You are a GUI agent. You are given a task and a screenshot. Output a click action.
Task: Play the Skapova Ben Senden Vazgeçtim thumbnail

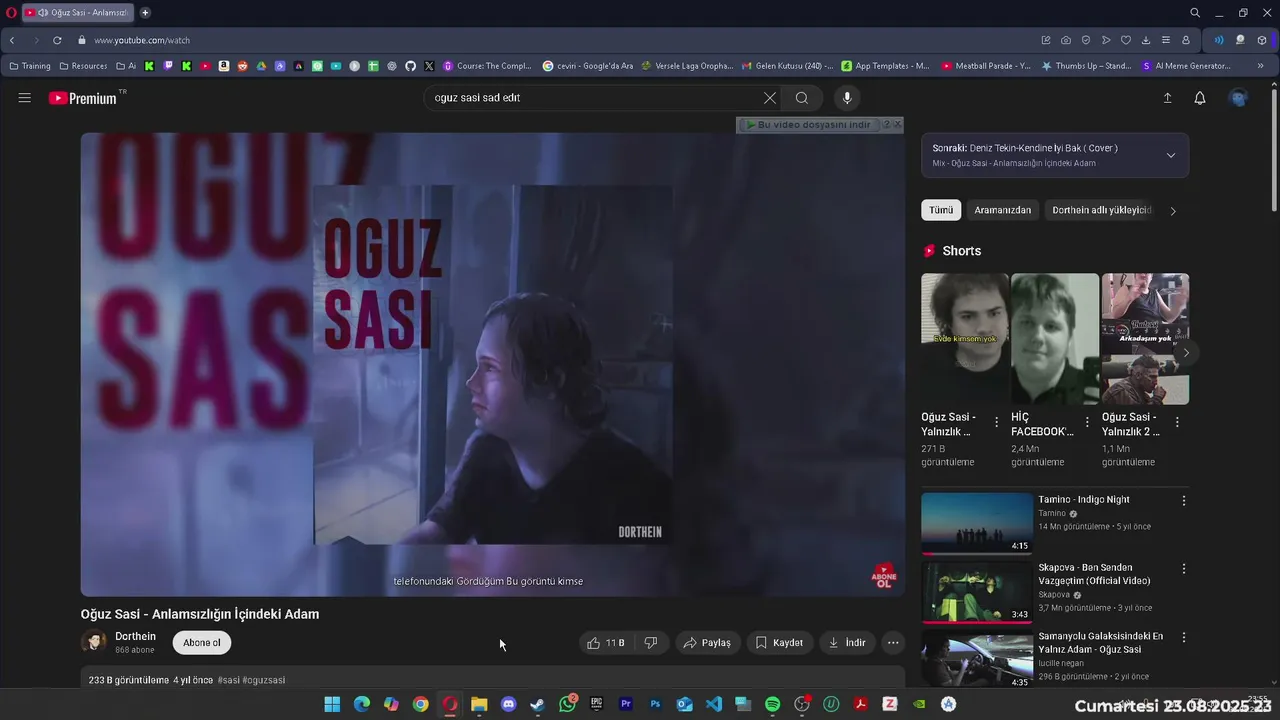(x=977, y=591)
